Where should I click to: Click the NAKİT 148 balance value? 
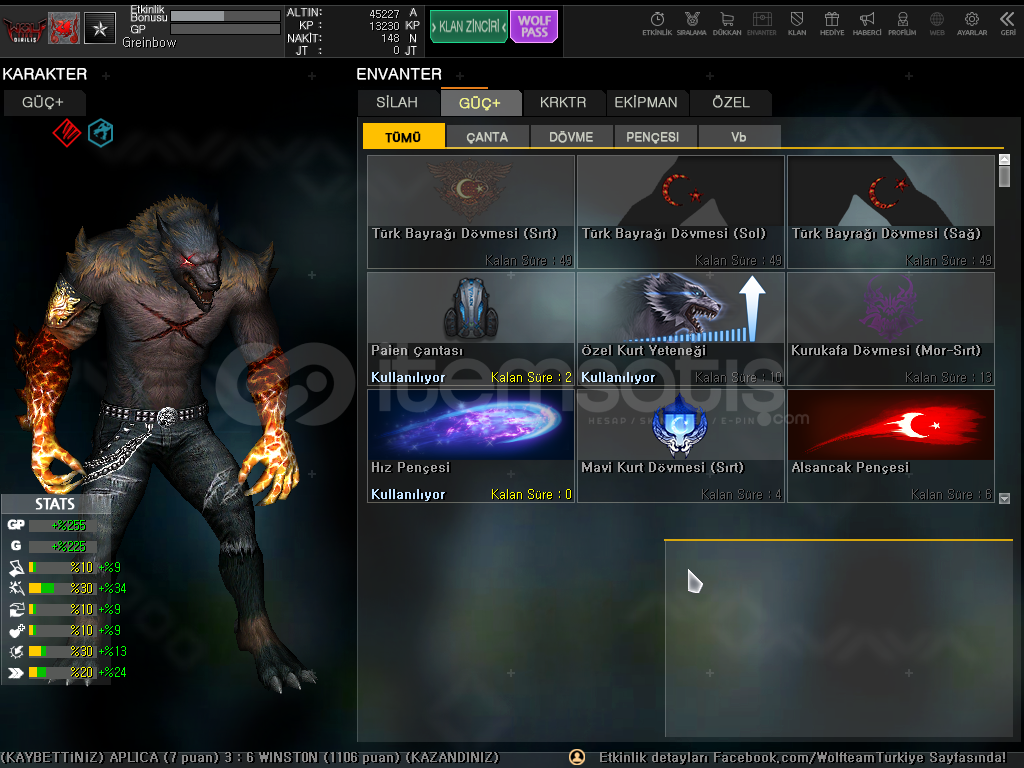[390, 39]
